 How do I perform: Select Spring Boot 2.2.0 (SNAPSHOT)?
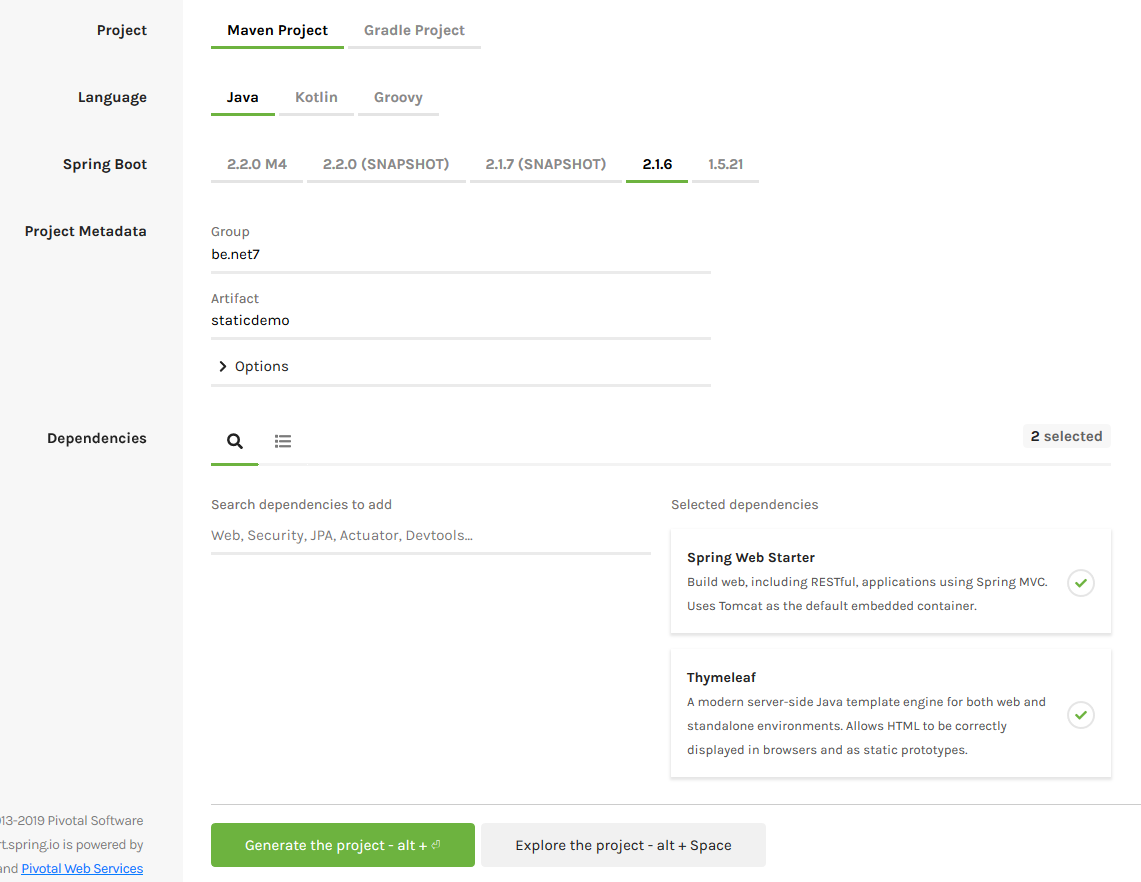pos(386,165)
